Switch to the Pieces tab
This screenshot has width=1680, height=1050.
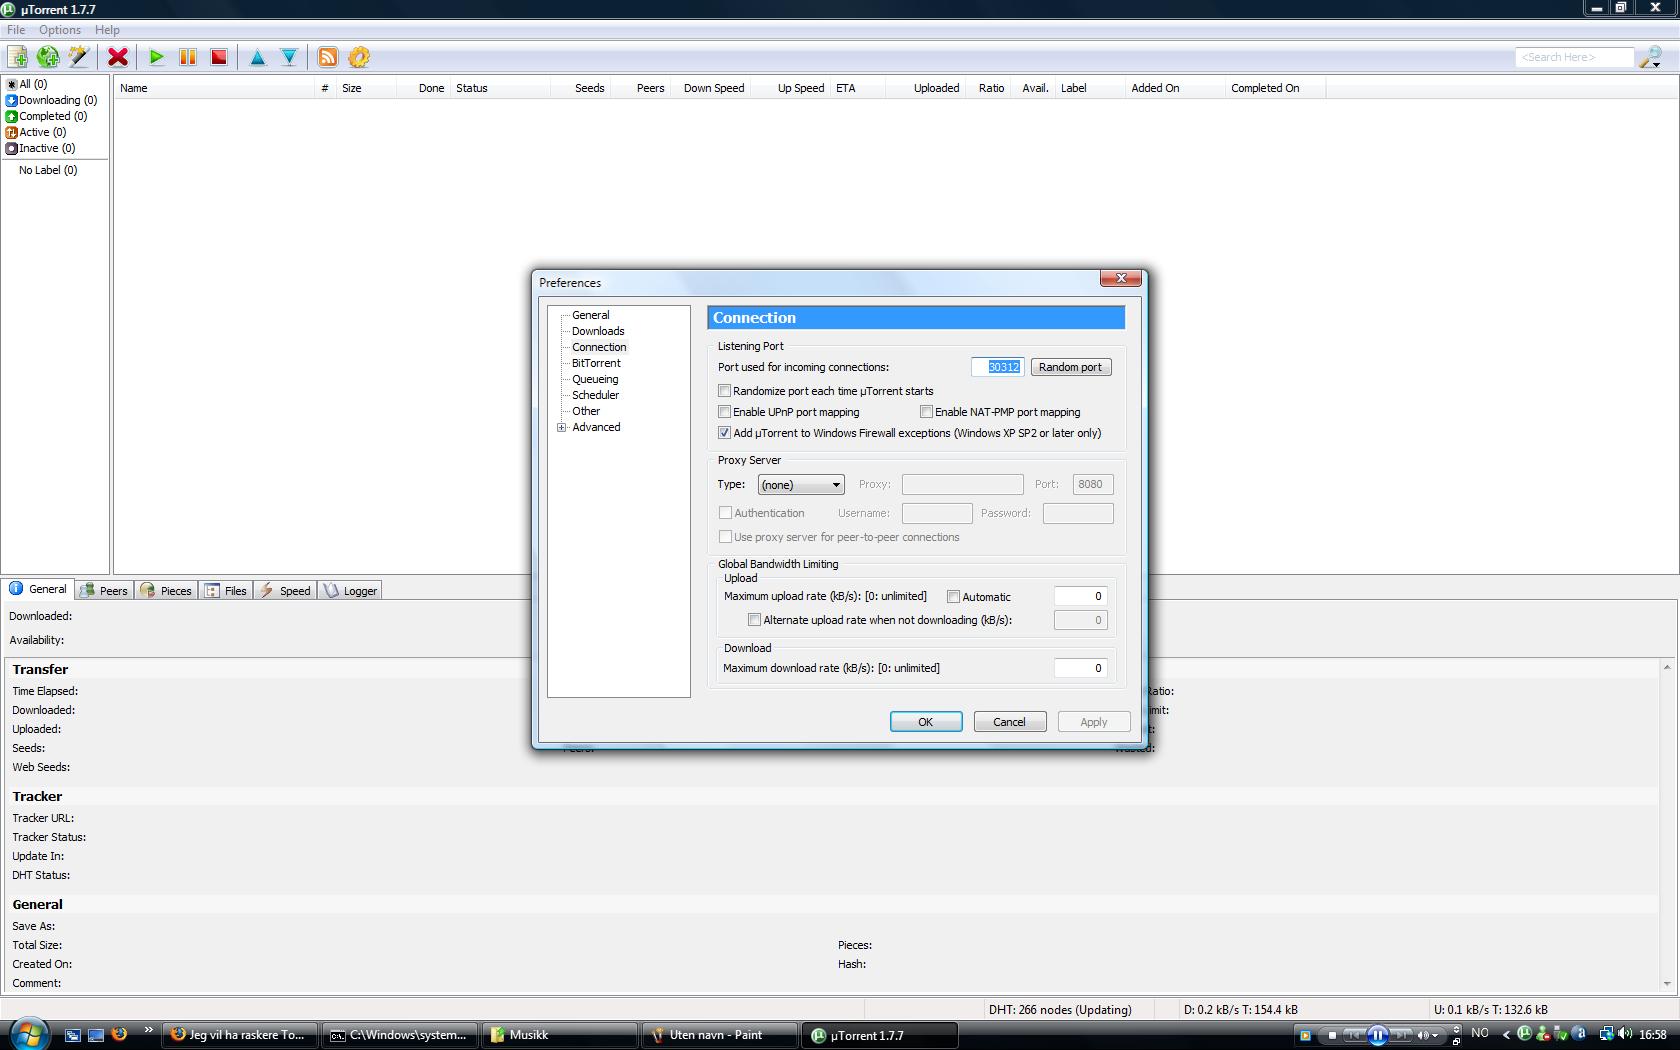coord(166,591)
